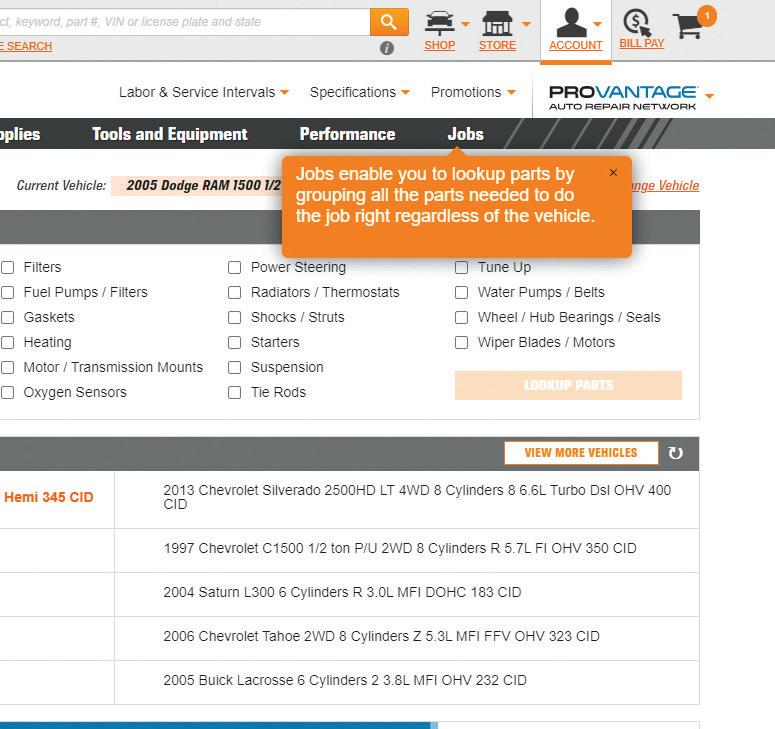Check Motor / Transmission Mounts checkbox
Screen dimensions: 775x729
[x=7, y=367]
